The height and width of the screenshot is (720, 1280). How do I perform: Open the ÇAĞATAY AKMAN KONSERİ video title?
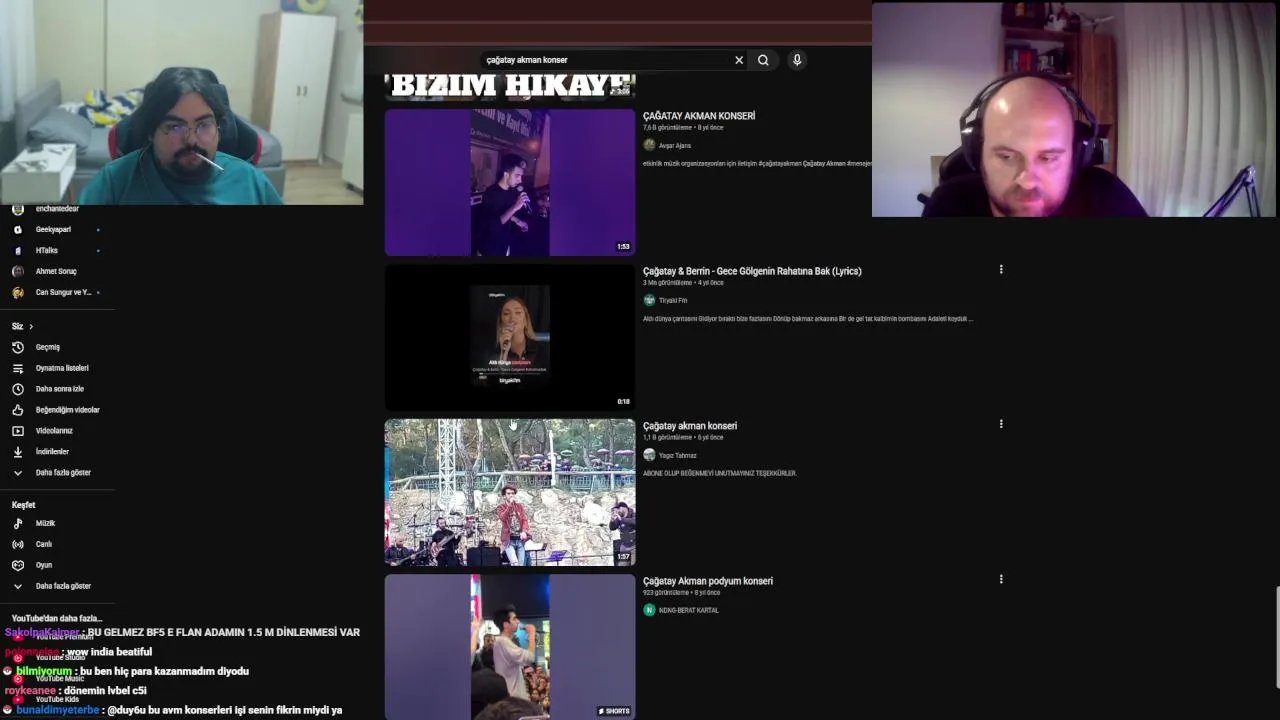[699, 116]
